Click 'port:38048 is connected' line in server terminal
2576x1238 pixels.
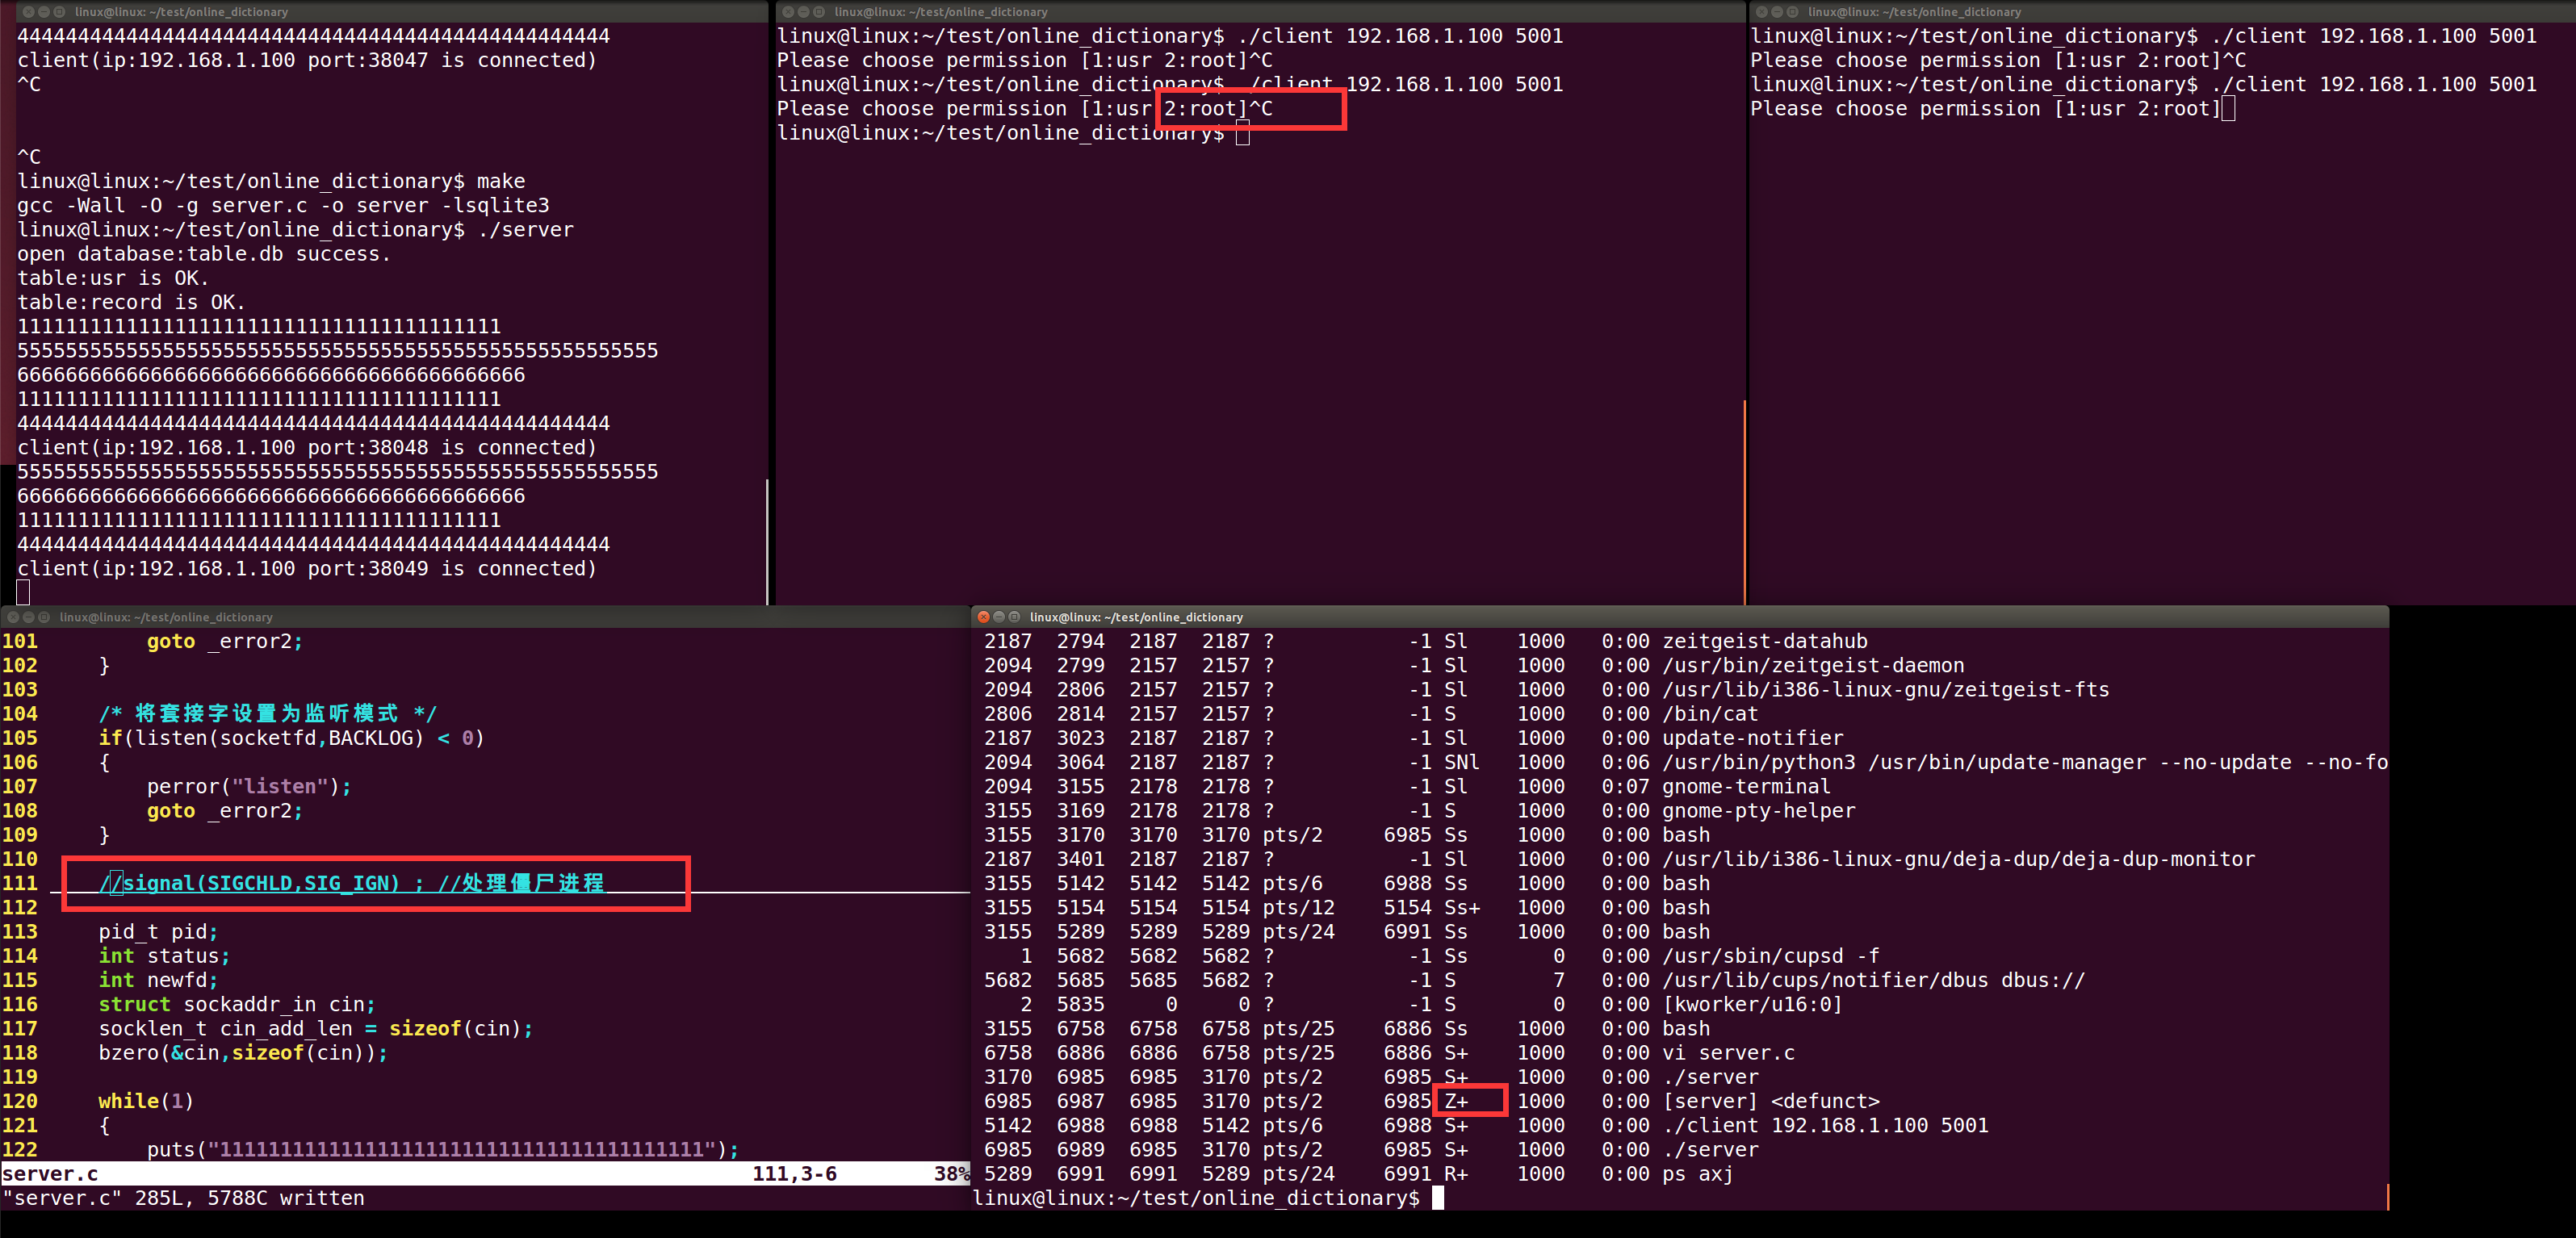tap(307, 447)
